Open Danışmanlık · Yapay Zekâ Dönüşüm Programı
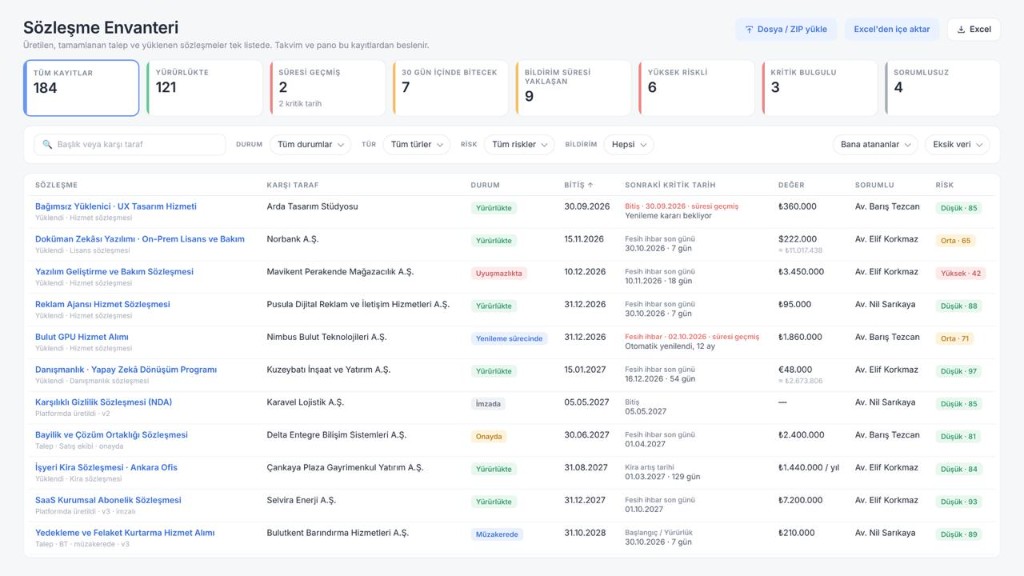This screenshot has width=1024, height=576. [x=126, y=370]
